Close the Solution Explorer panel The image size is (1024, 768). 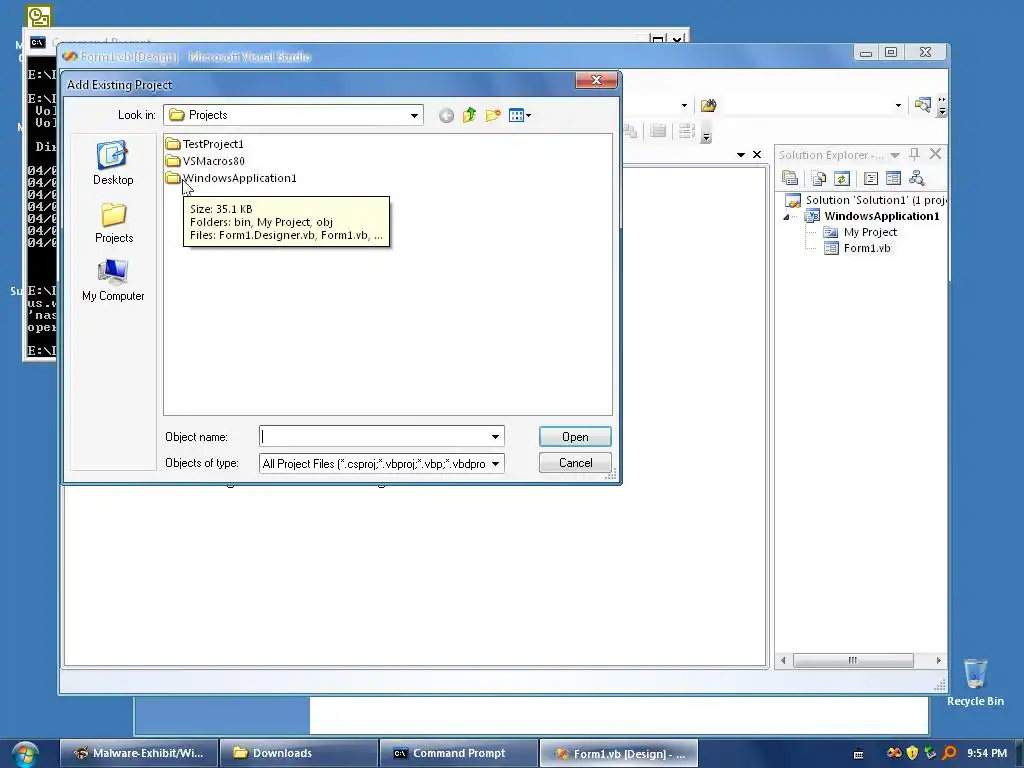click(x=935, y=154)
